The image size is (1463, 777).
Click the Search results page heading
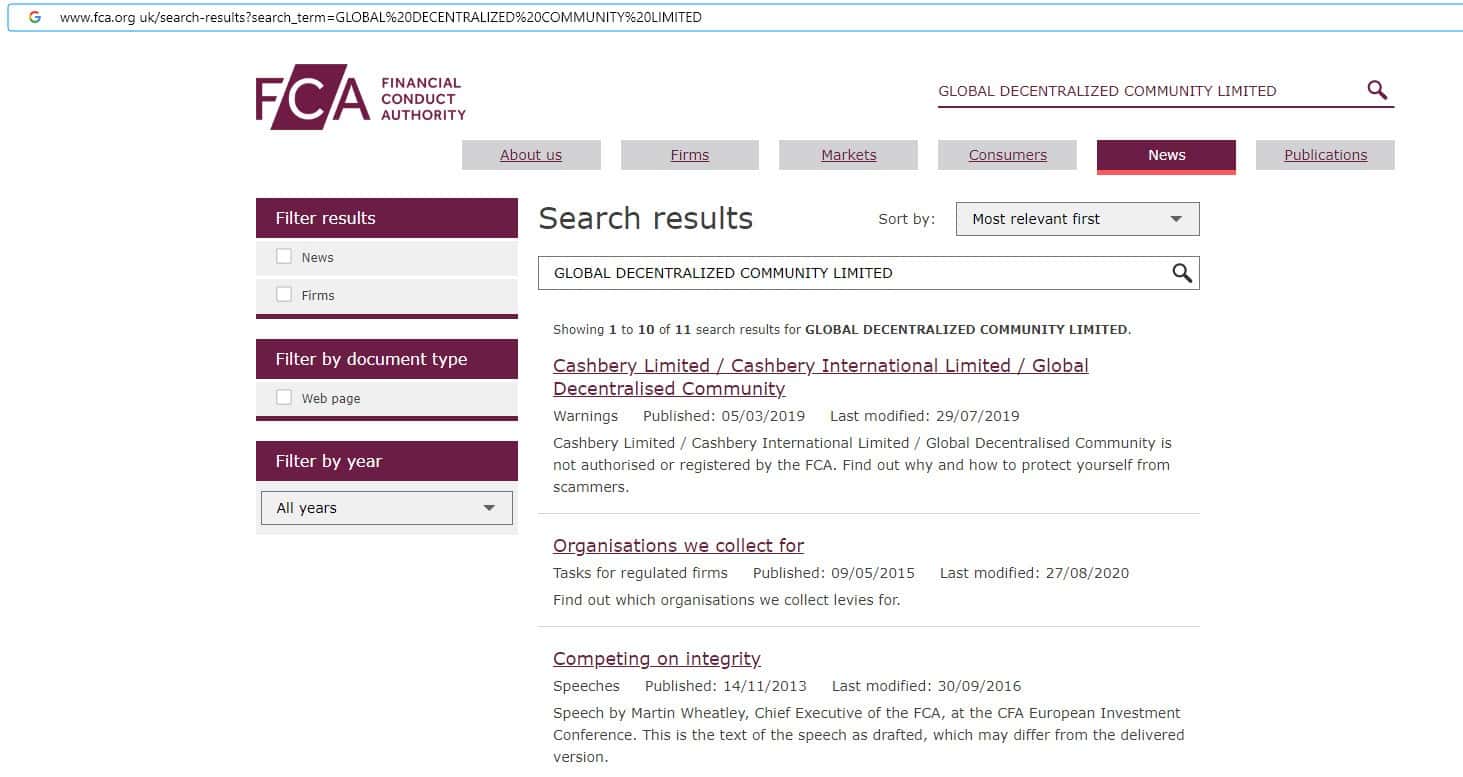[646, 218]
